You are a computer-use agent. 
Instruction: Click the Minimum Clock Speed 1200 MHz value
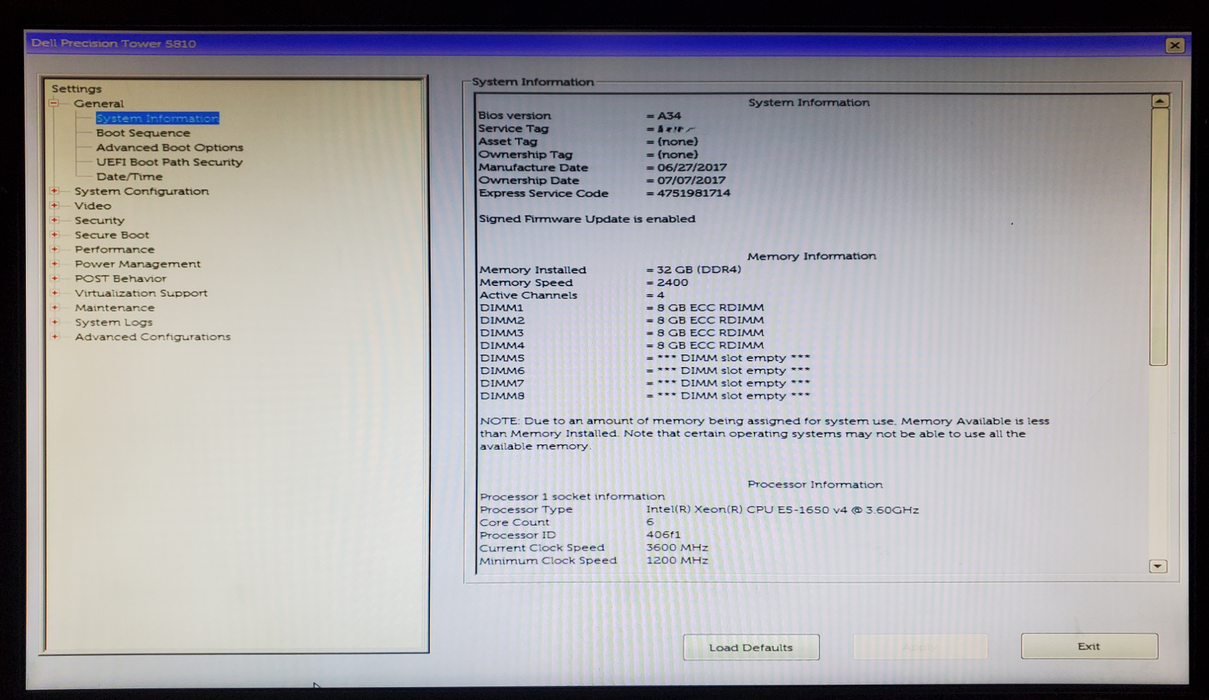pyautogui.click(x=677, y=561)
